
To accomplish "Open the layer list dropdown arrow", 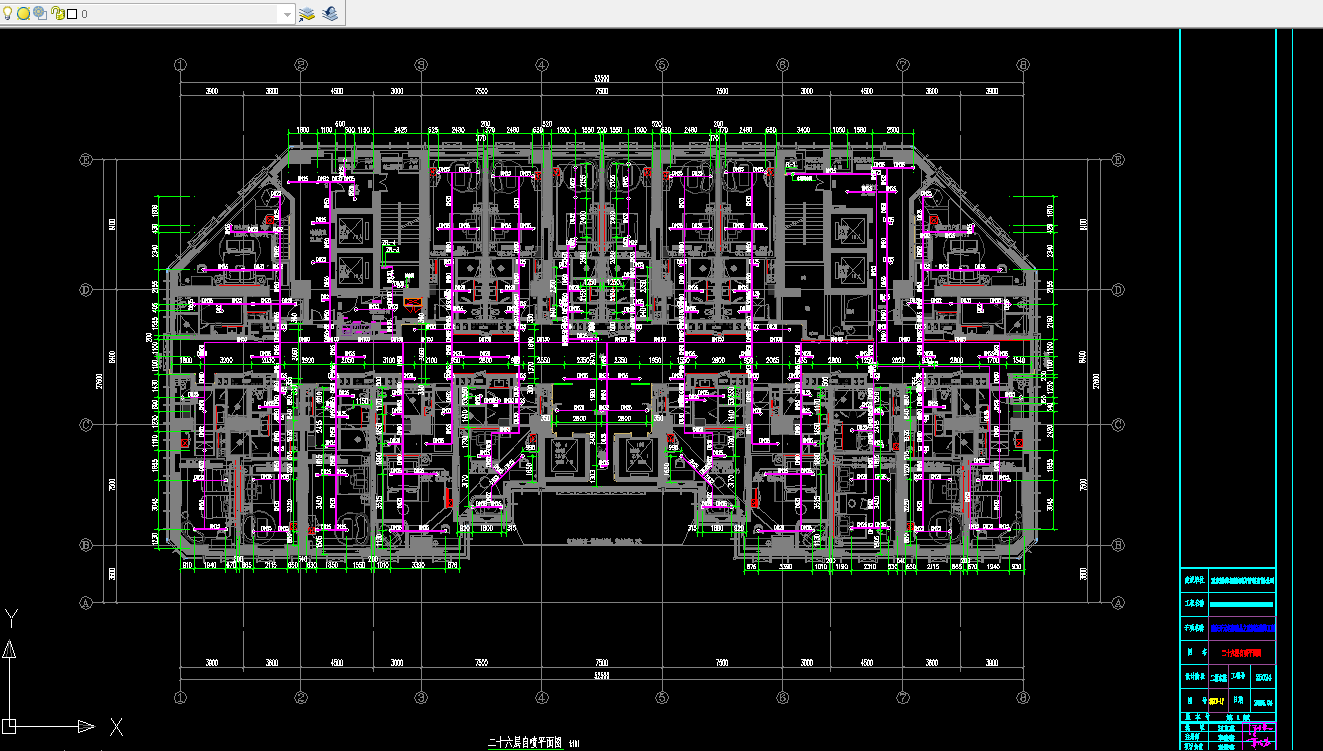I will pyautogui.click(x=288, y=15).
